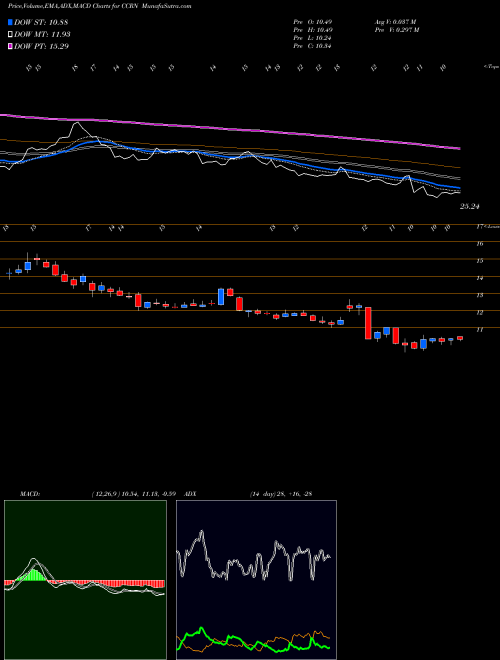Click the ADX (14 day) parameter values
The image size is (500, 660).
281,494
